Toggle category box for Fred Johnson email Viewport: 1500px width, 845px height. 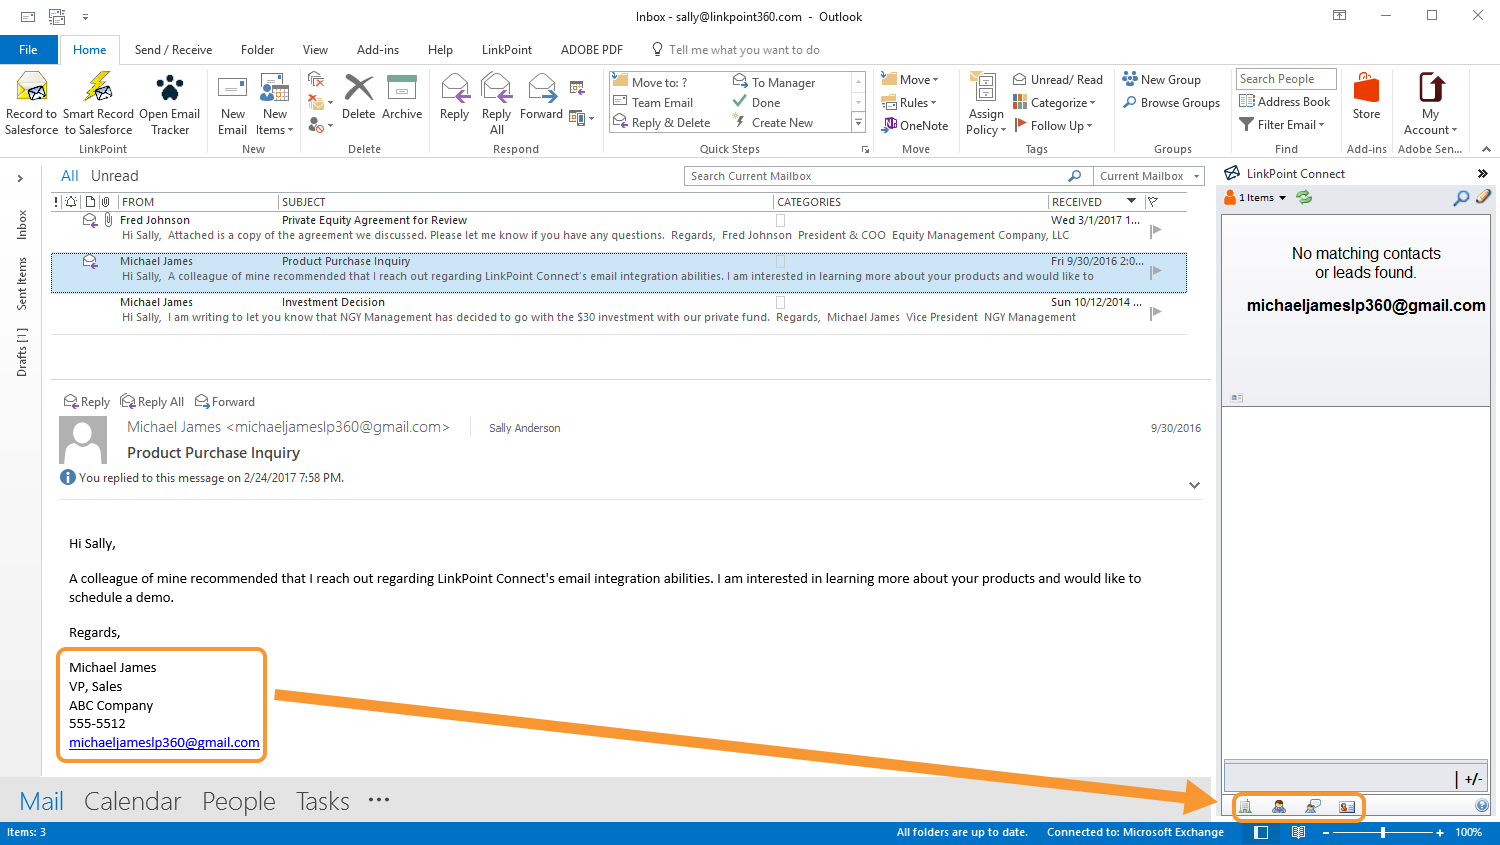(x=781, y=220)
